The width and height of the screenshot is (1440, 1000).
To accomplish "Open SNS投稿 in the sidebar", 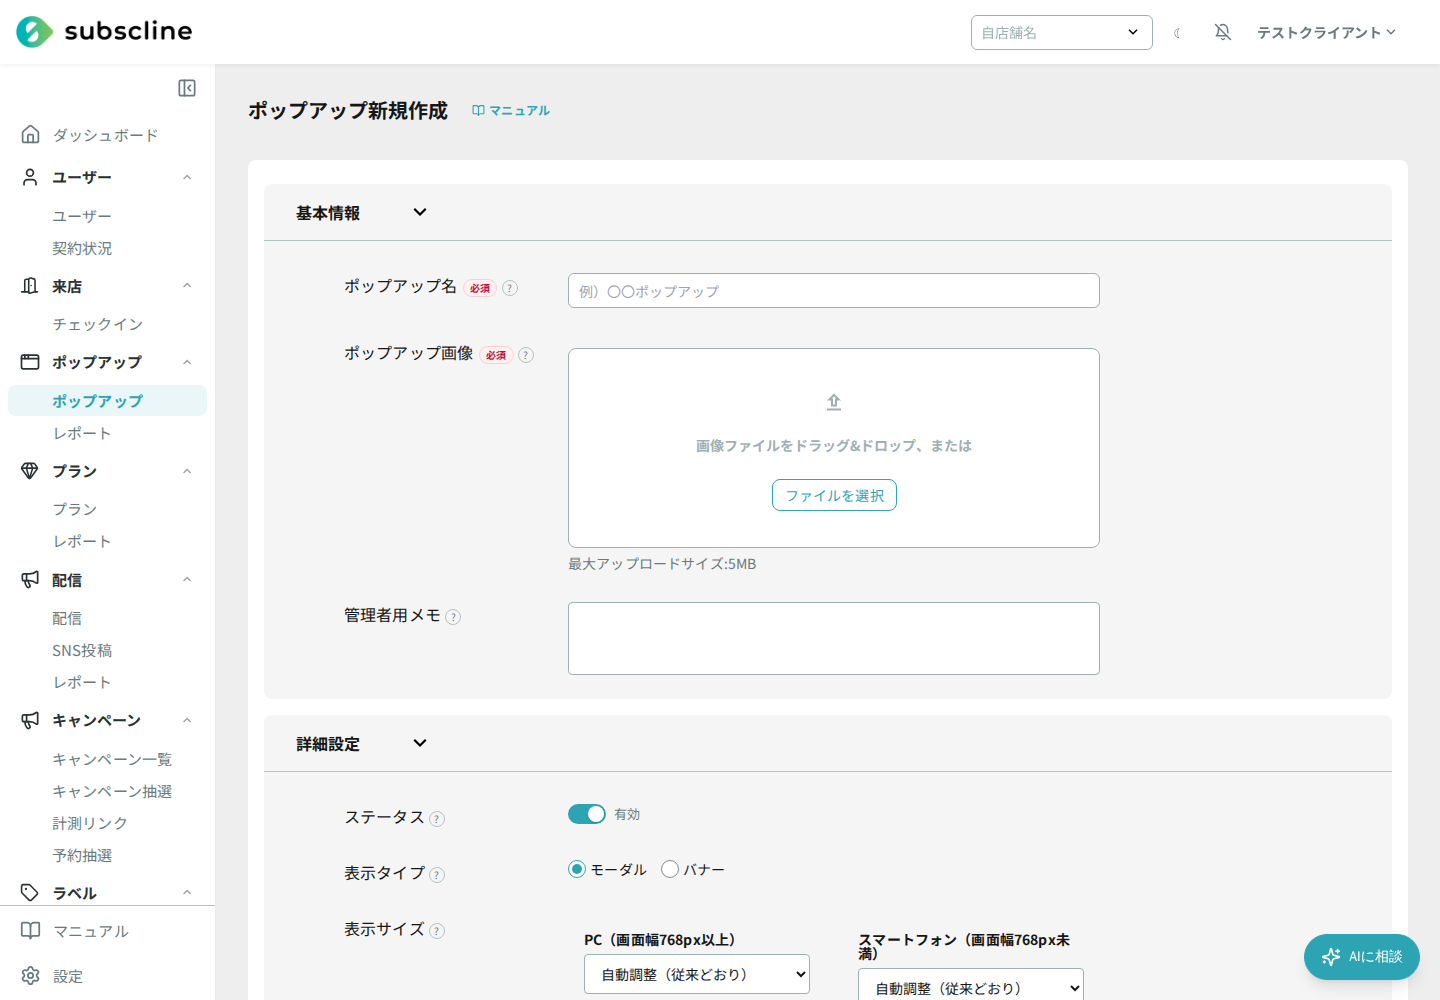I will coord(82,650).
